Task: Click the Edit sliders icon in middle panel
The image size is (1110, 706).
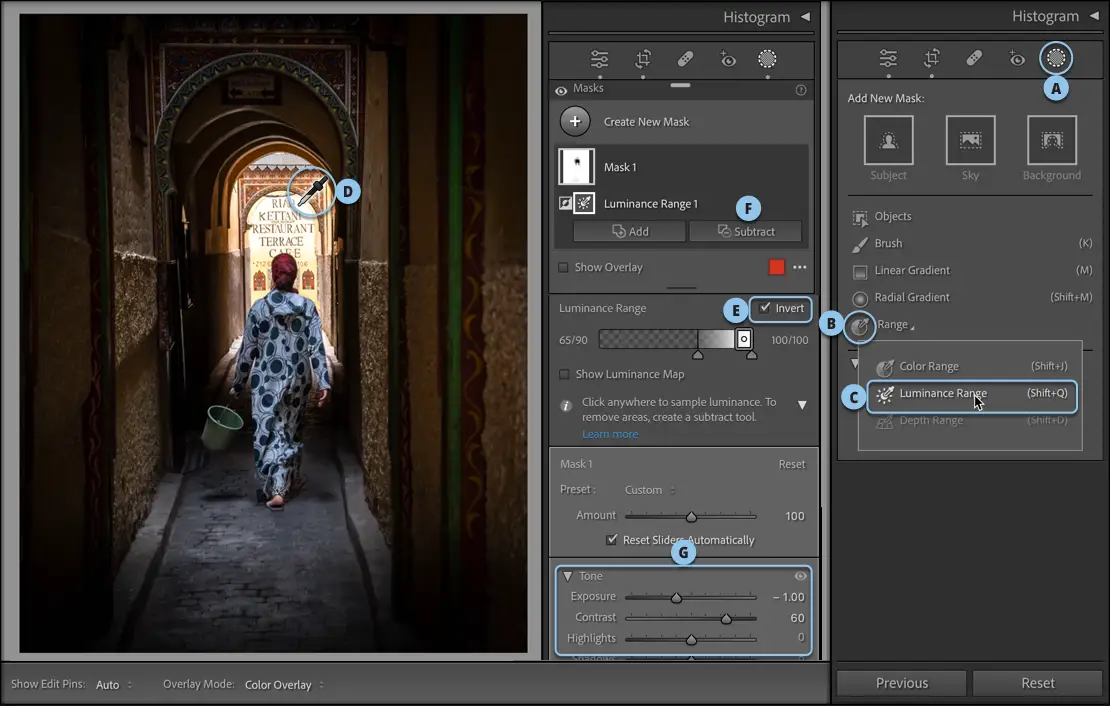Action: (x=599, y=59)
